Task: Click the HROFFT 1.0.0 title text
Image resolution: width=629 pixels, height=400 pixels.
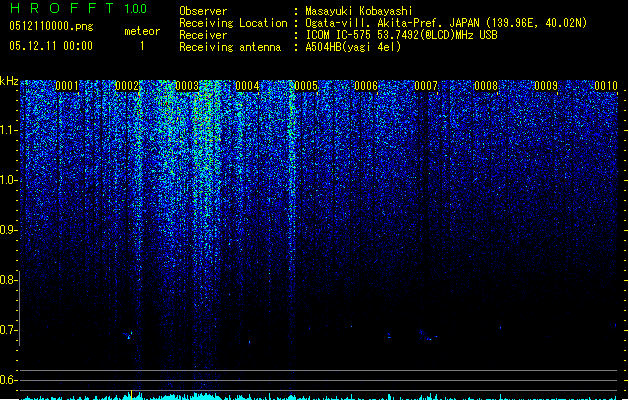Action: point(79,8)
